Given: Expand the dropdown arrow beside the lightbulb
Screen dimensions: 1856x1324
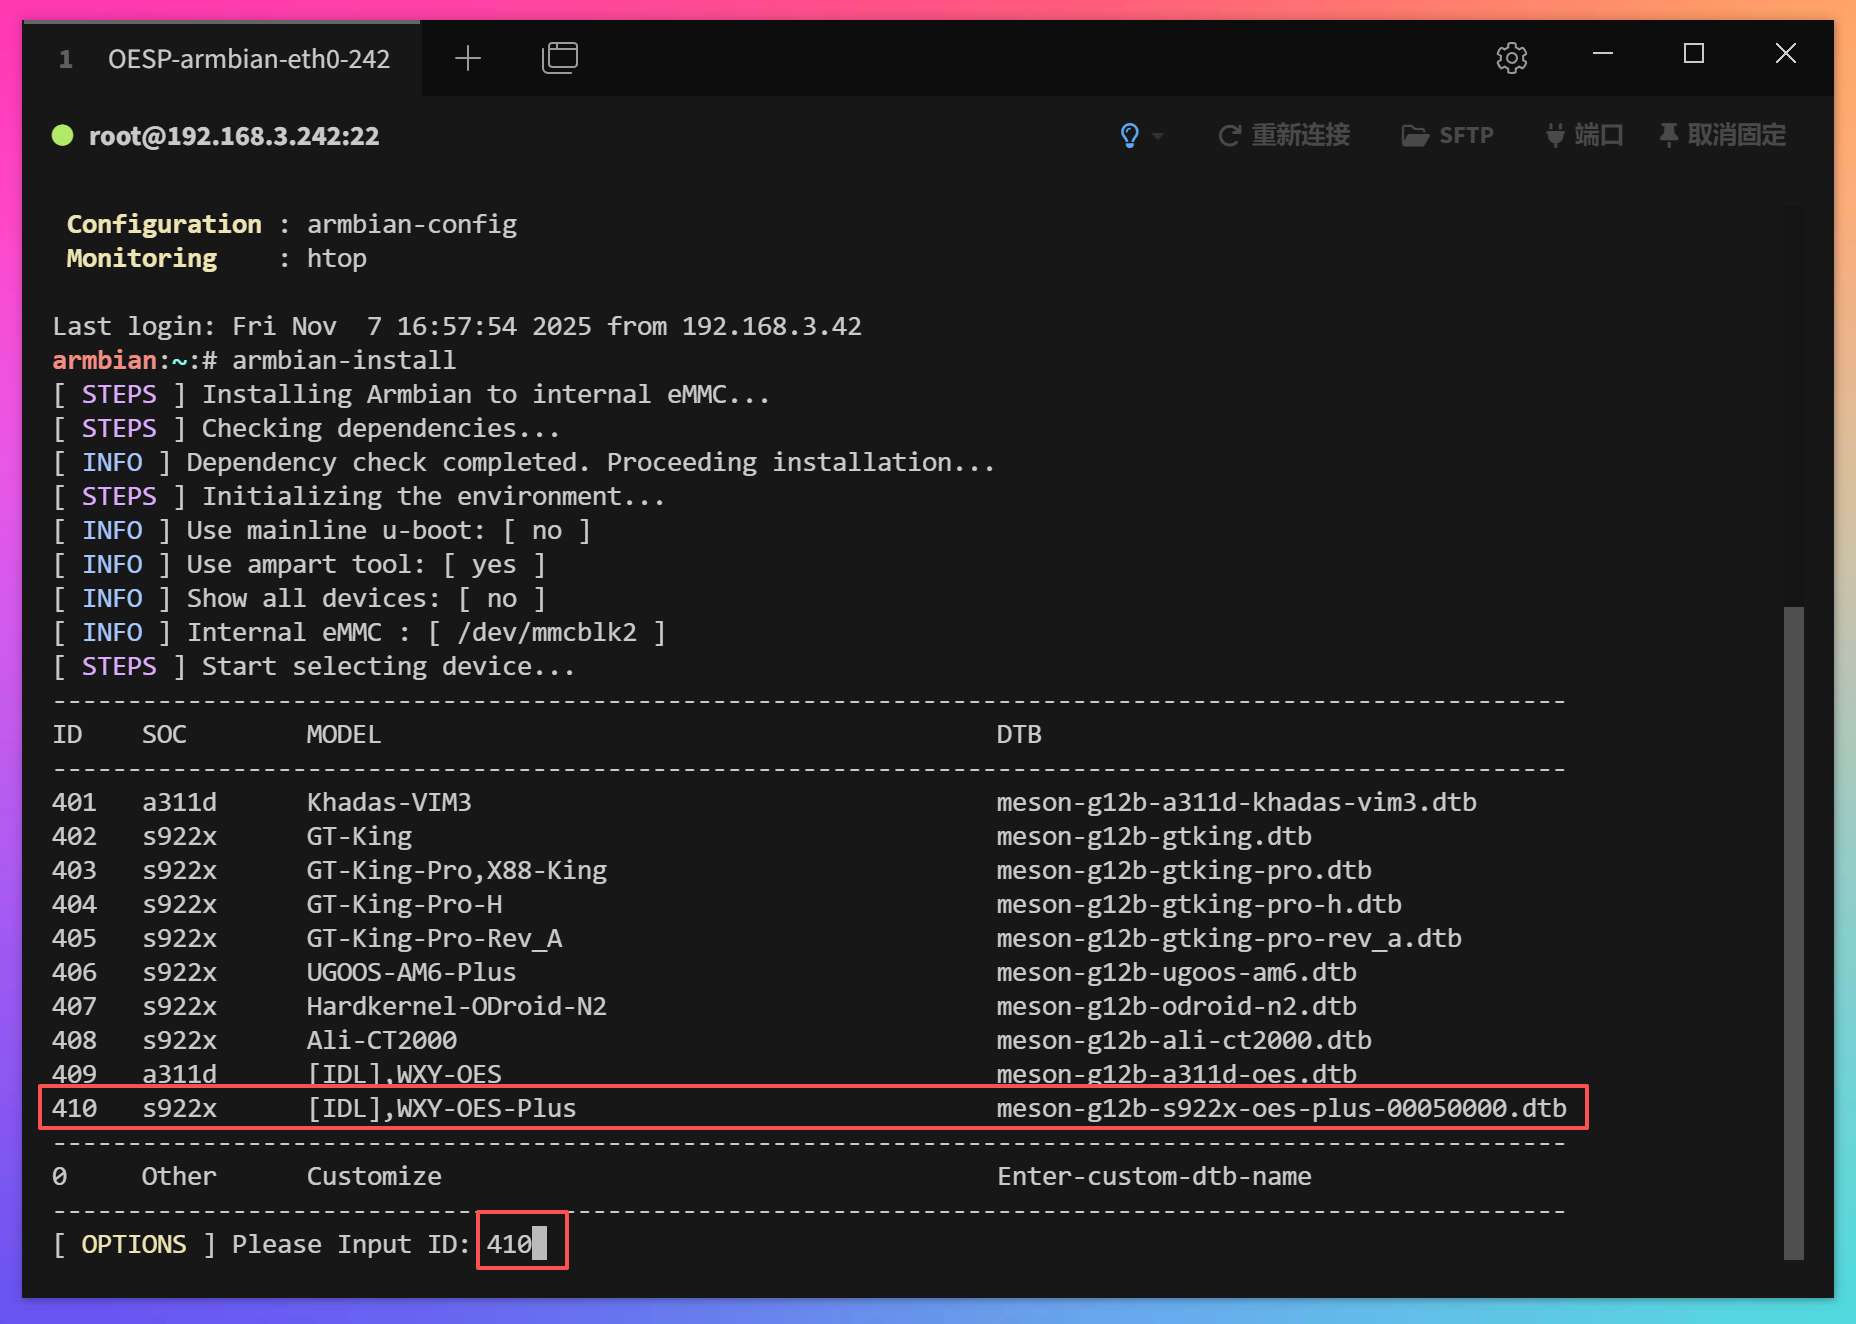Looking at the screenshot, I should pyautogui.click(x=1158, y=136).
